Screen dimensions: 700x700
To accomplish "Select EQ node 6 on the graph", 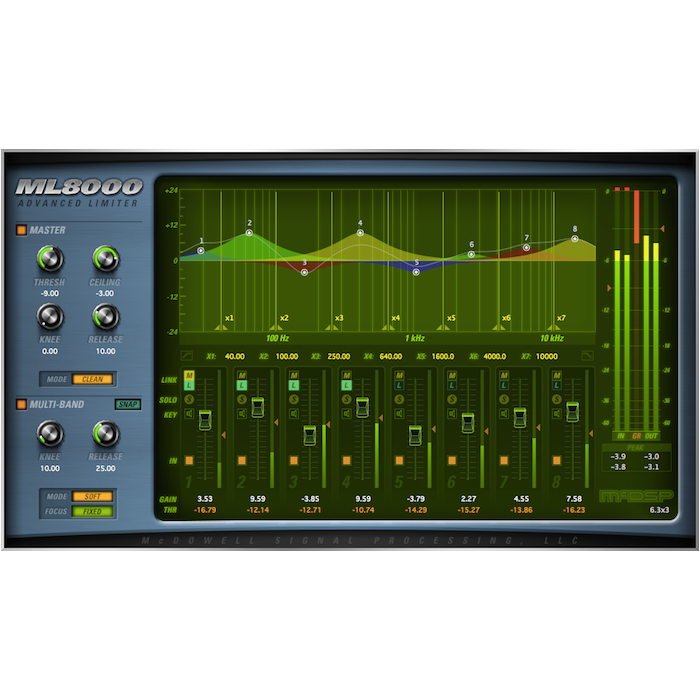I will click(x=471, y=254).
